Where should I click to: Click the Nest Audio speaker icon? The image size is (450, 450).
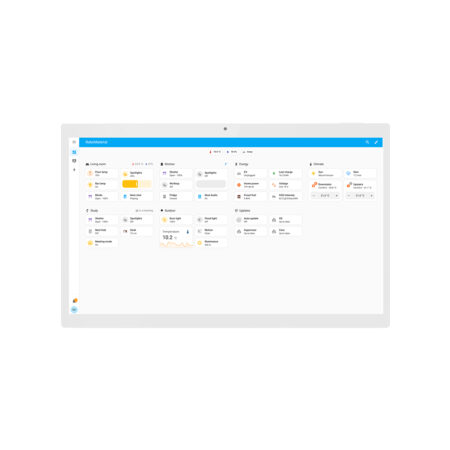[200, 196]
